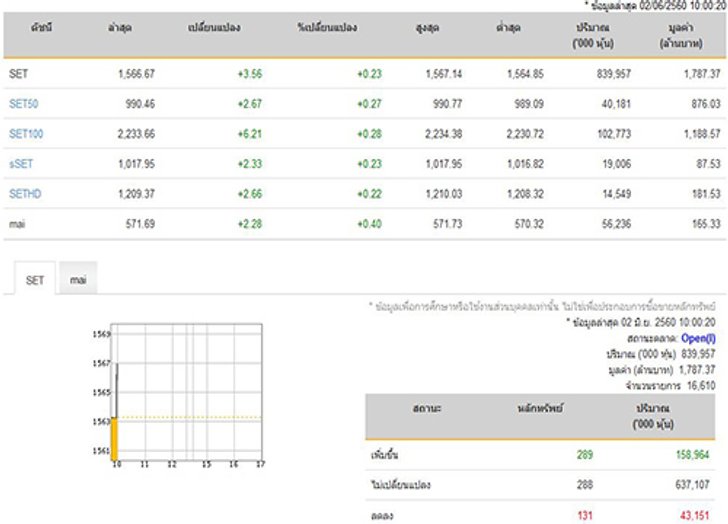Select SETHD last value 1,209.37
Viewport: 728px width, 524px height.
coord(136,194)
